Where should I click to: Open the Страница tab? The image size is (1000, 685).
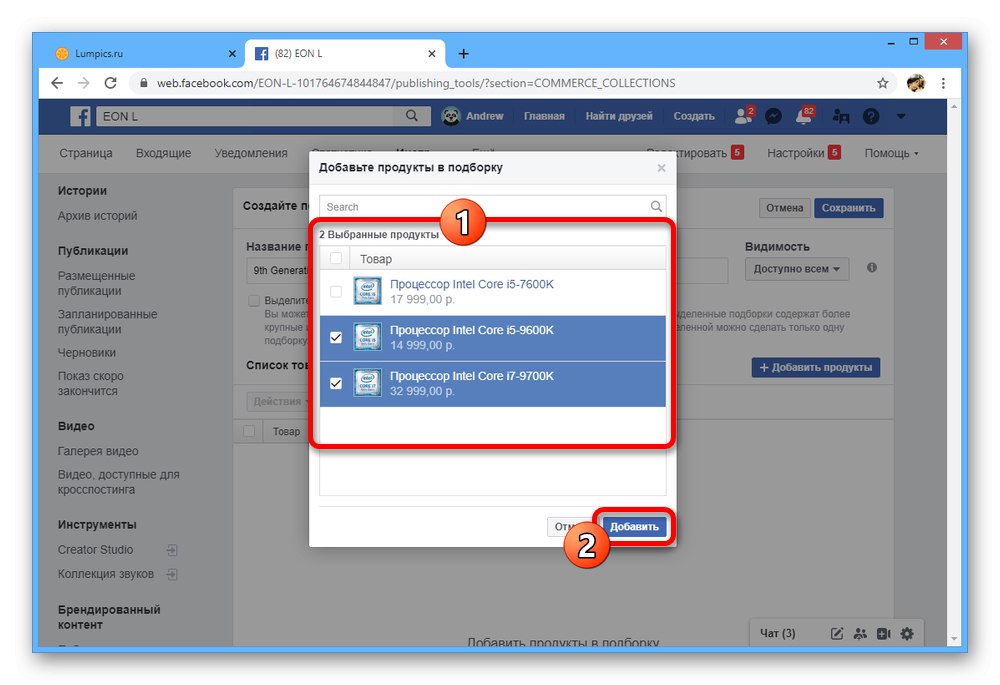point(85,153)
